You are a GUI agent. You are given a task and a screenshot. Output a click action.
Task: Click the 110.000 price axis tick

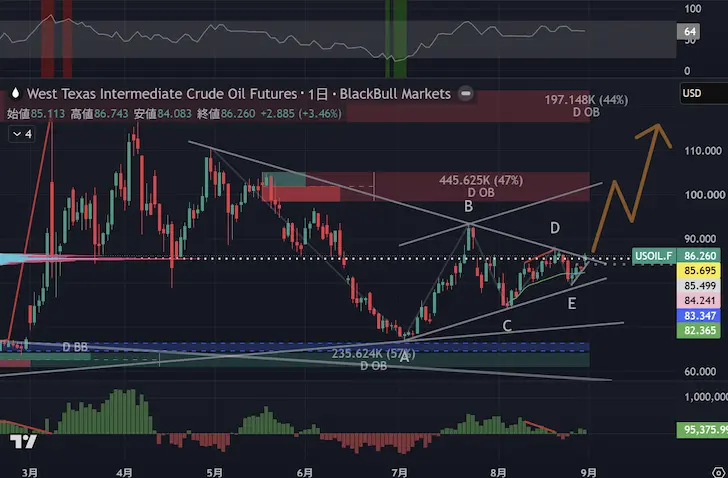point(703,151)
